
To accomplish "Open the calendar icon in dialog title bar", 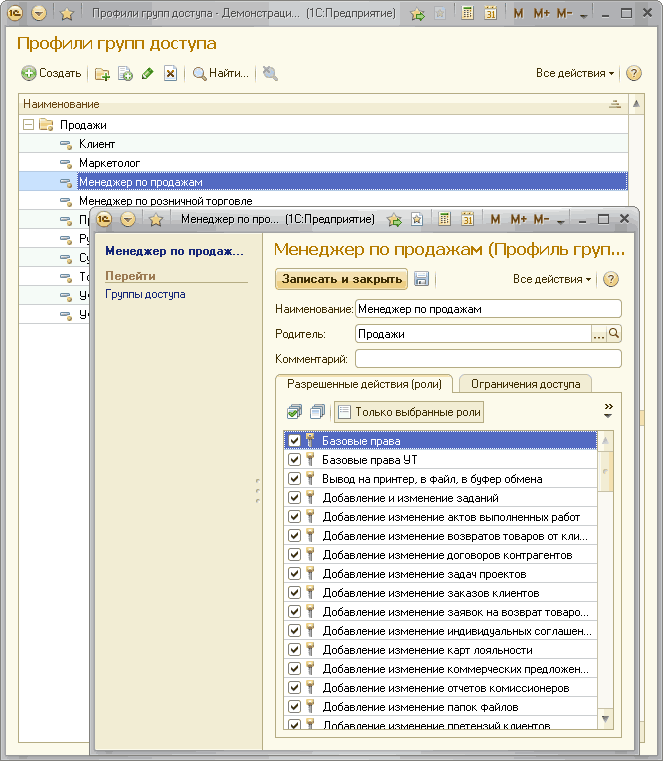I will coord(465,219).
